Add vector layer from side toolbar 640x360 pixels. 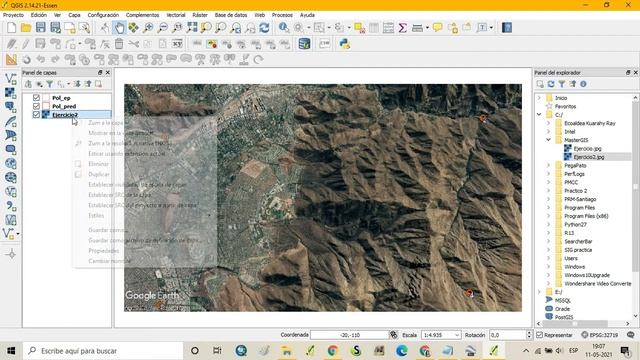pos(11,79)
